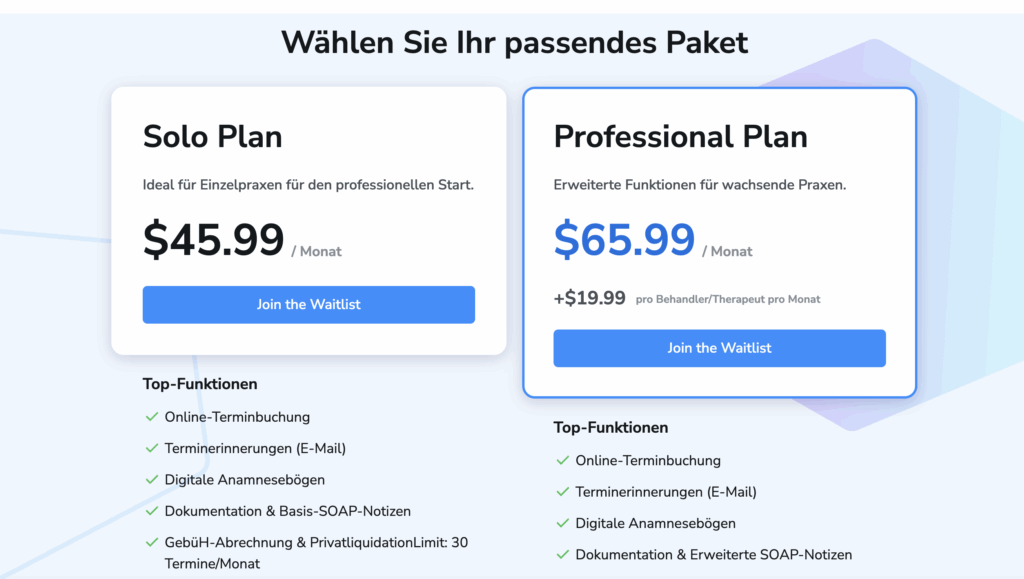The width and height of the screenshot is (1024, 579).
Task: Click Top-Funktionen label under Solo Plan
Action: pos(200,384)
